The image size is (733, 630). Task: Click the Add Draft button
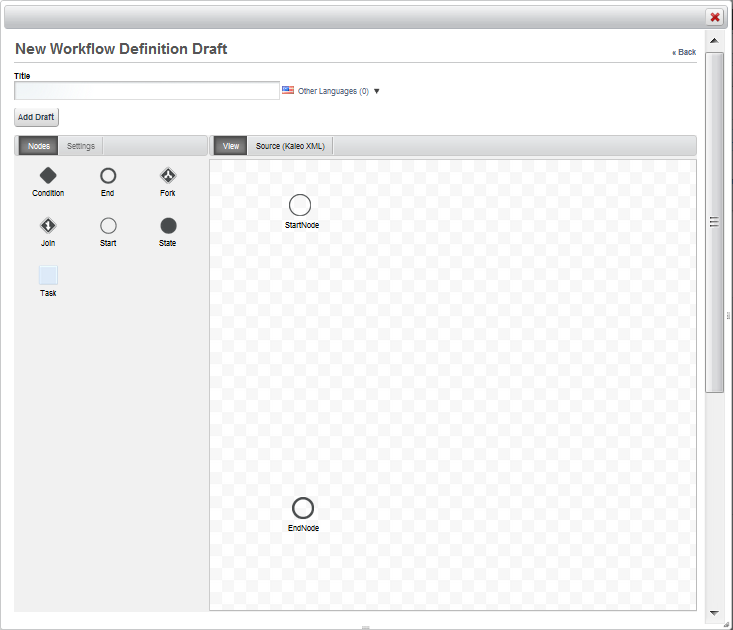pos(36,117)
